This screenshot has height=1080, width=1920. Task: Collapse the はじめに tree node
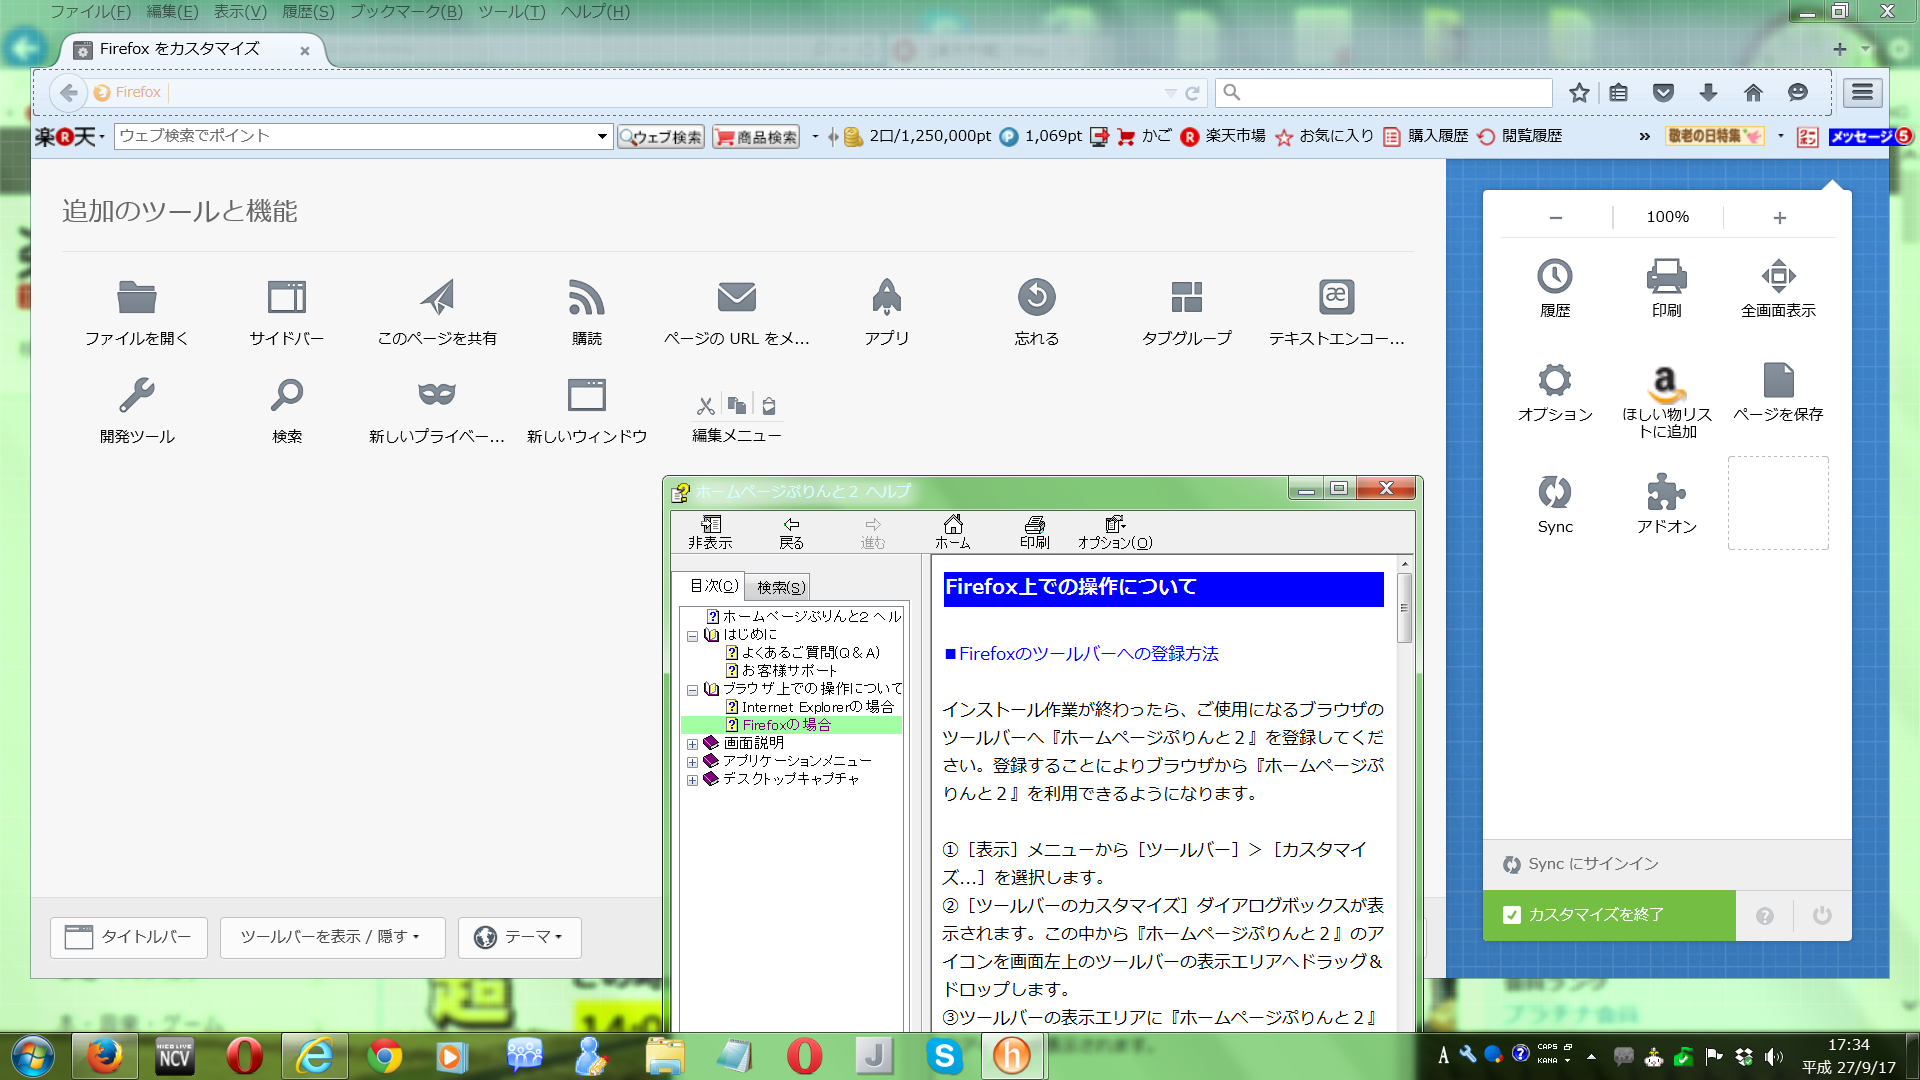pos(692,635)
